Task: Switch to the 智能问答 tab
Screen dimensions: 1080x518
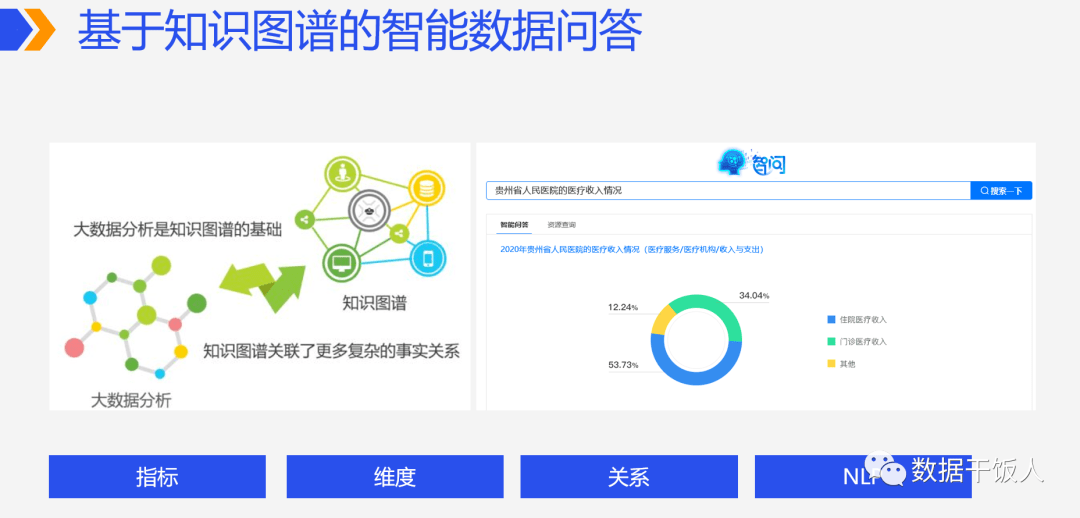Action: pyautogui.click(x=514, y=225)
